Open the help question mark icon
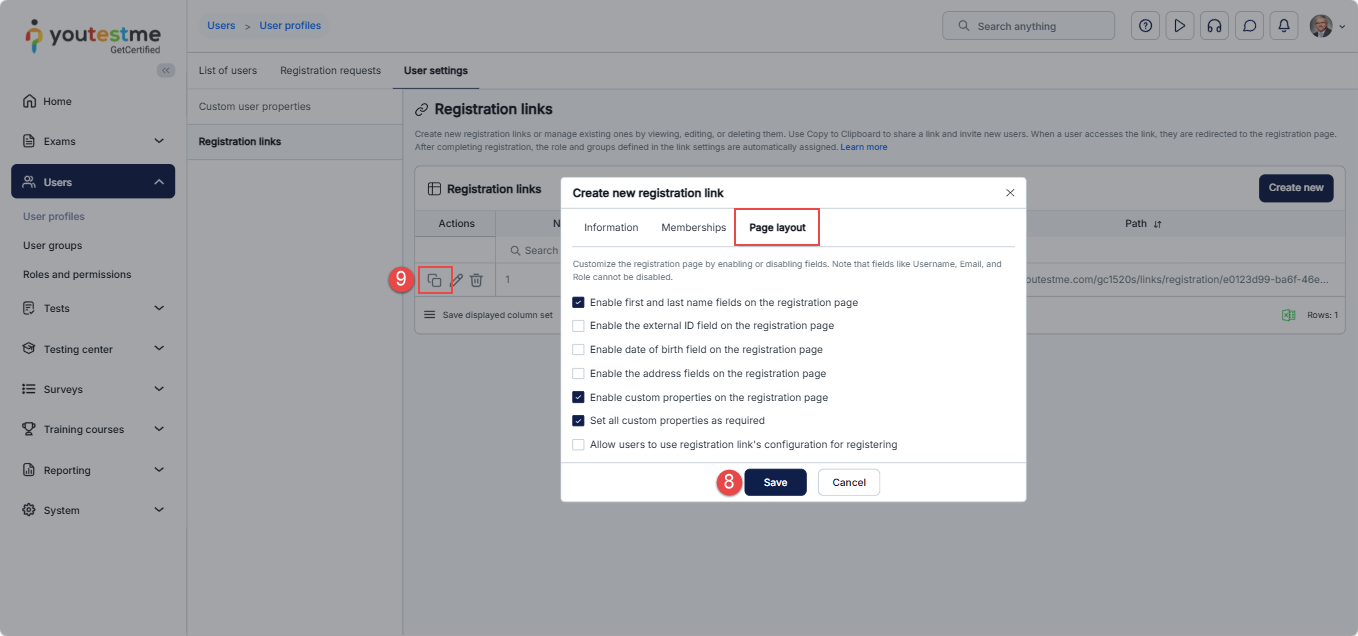The width and height of the screenshot is (1358, 636). coord(1145,26)
